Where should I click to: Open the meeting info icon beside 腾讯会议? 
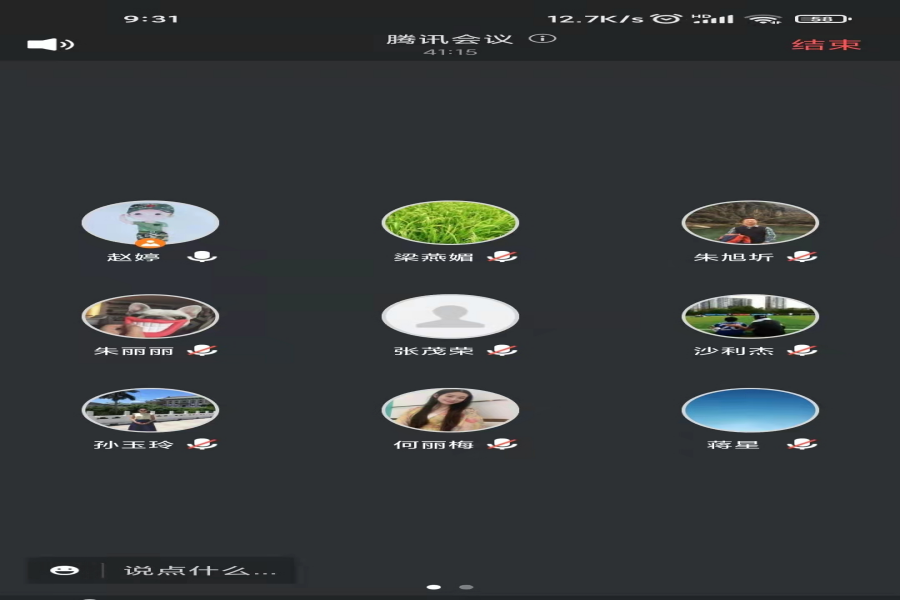pos(542,39)
